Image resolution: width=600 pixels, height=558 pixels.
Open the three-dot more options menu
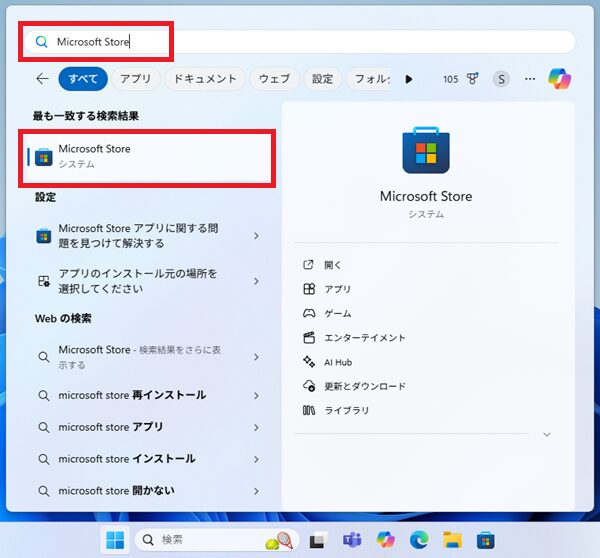530,79
